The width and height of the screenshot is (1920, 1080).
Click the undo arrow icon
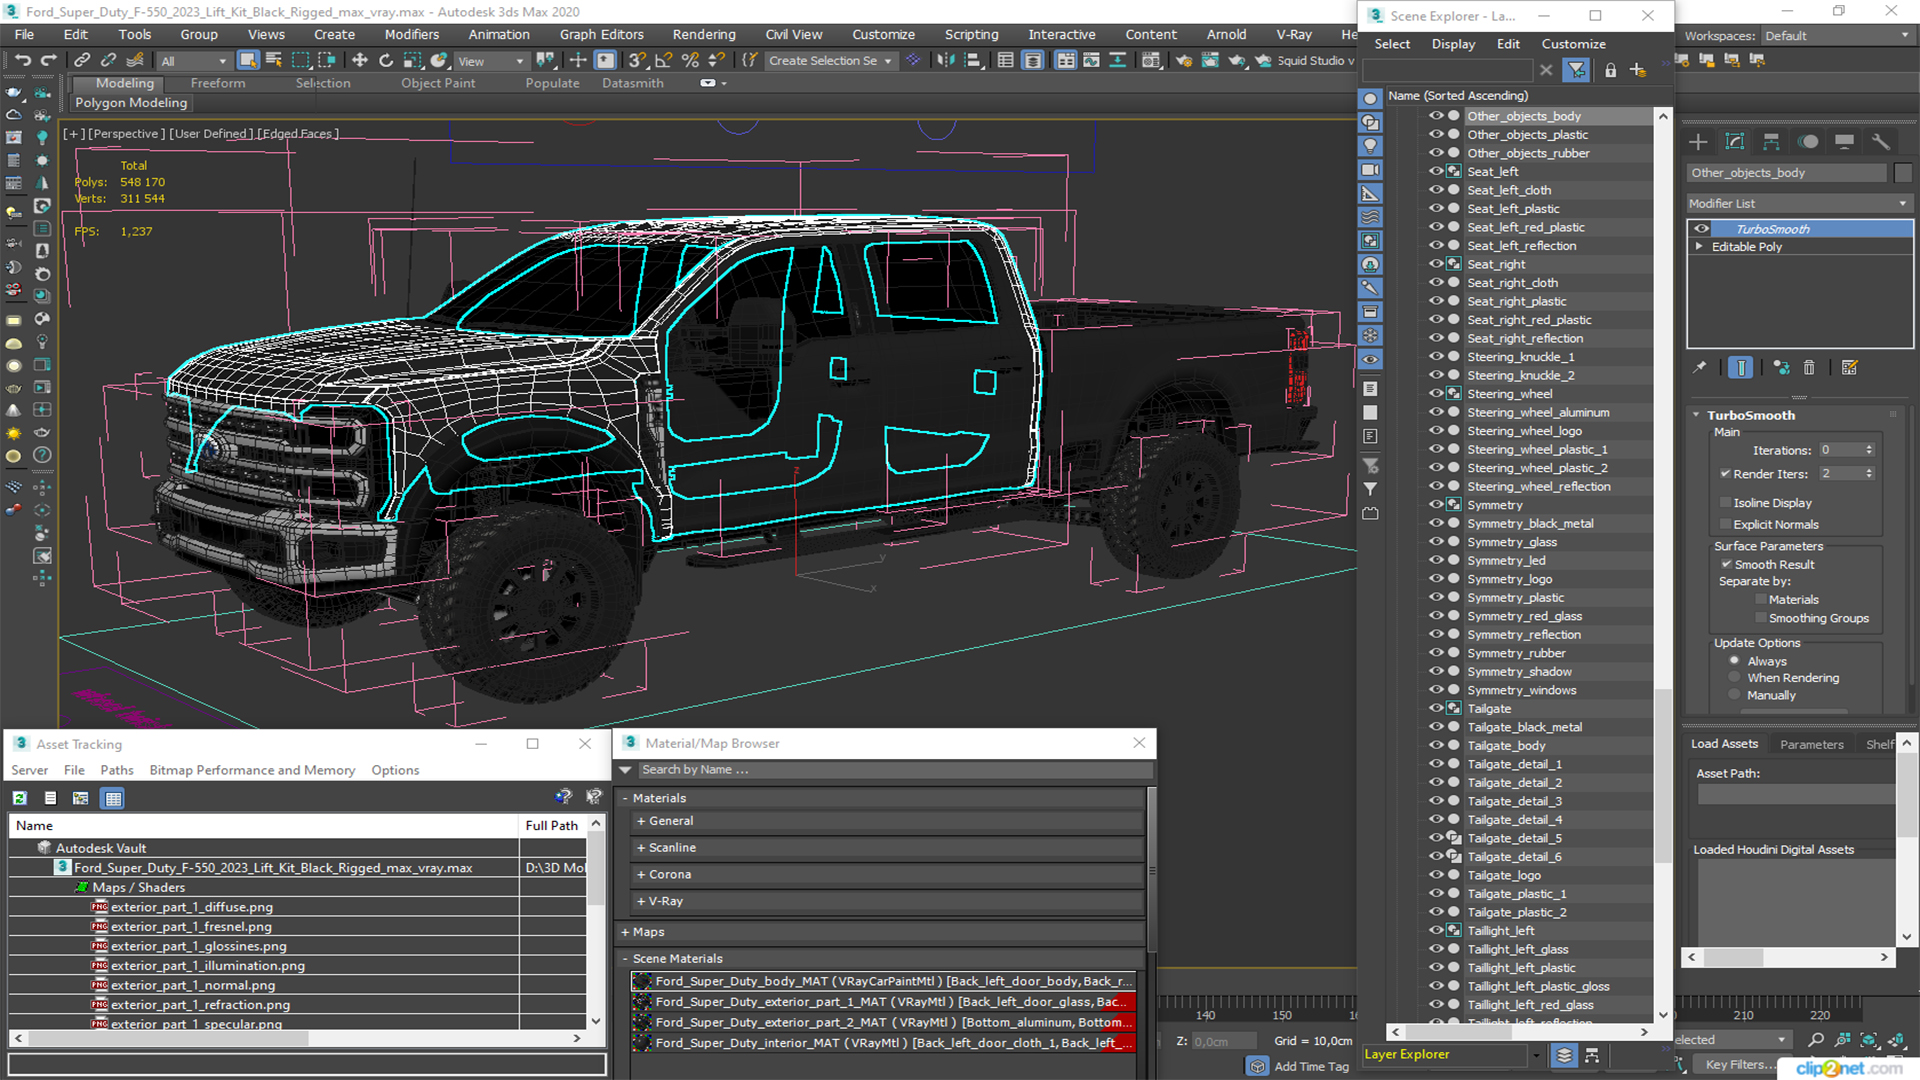(22, 61)
